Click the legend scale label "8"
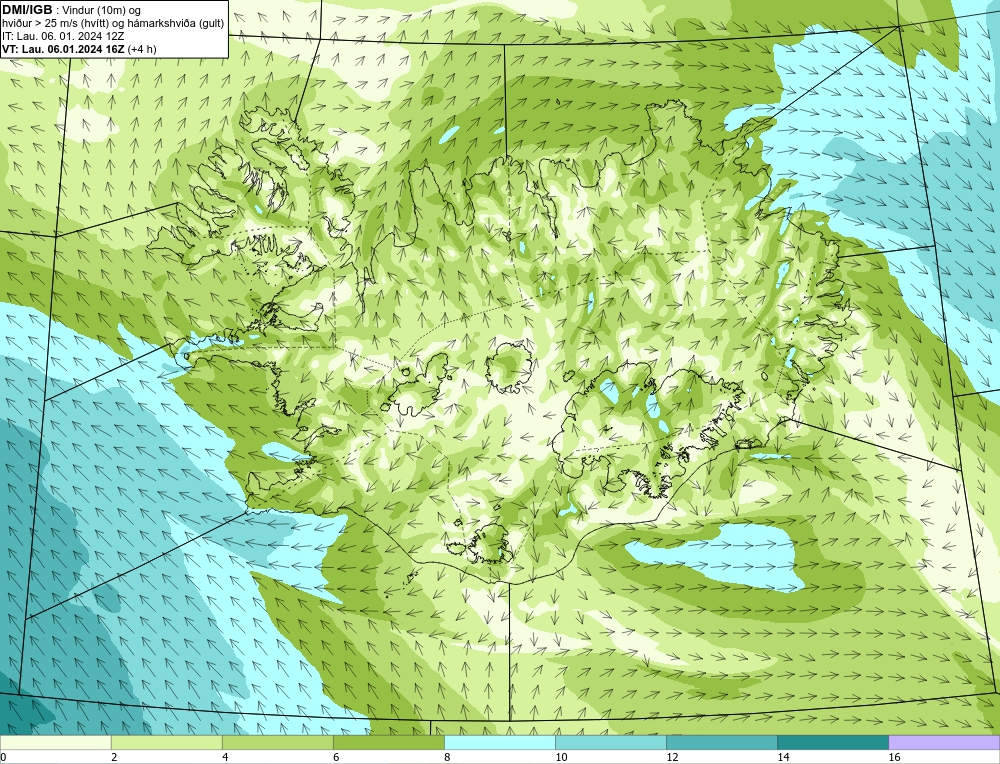The image size is (1000, 764). point(447,757)
